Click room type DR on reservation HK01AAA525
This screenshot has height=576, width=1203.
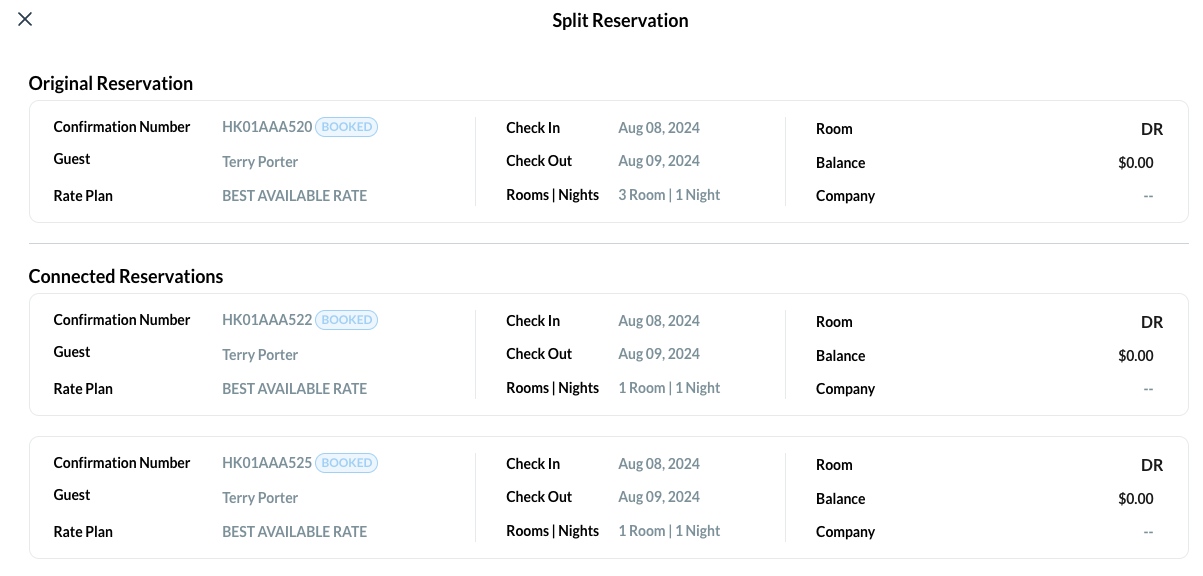[x=1151, y=465]
